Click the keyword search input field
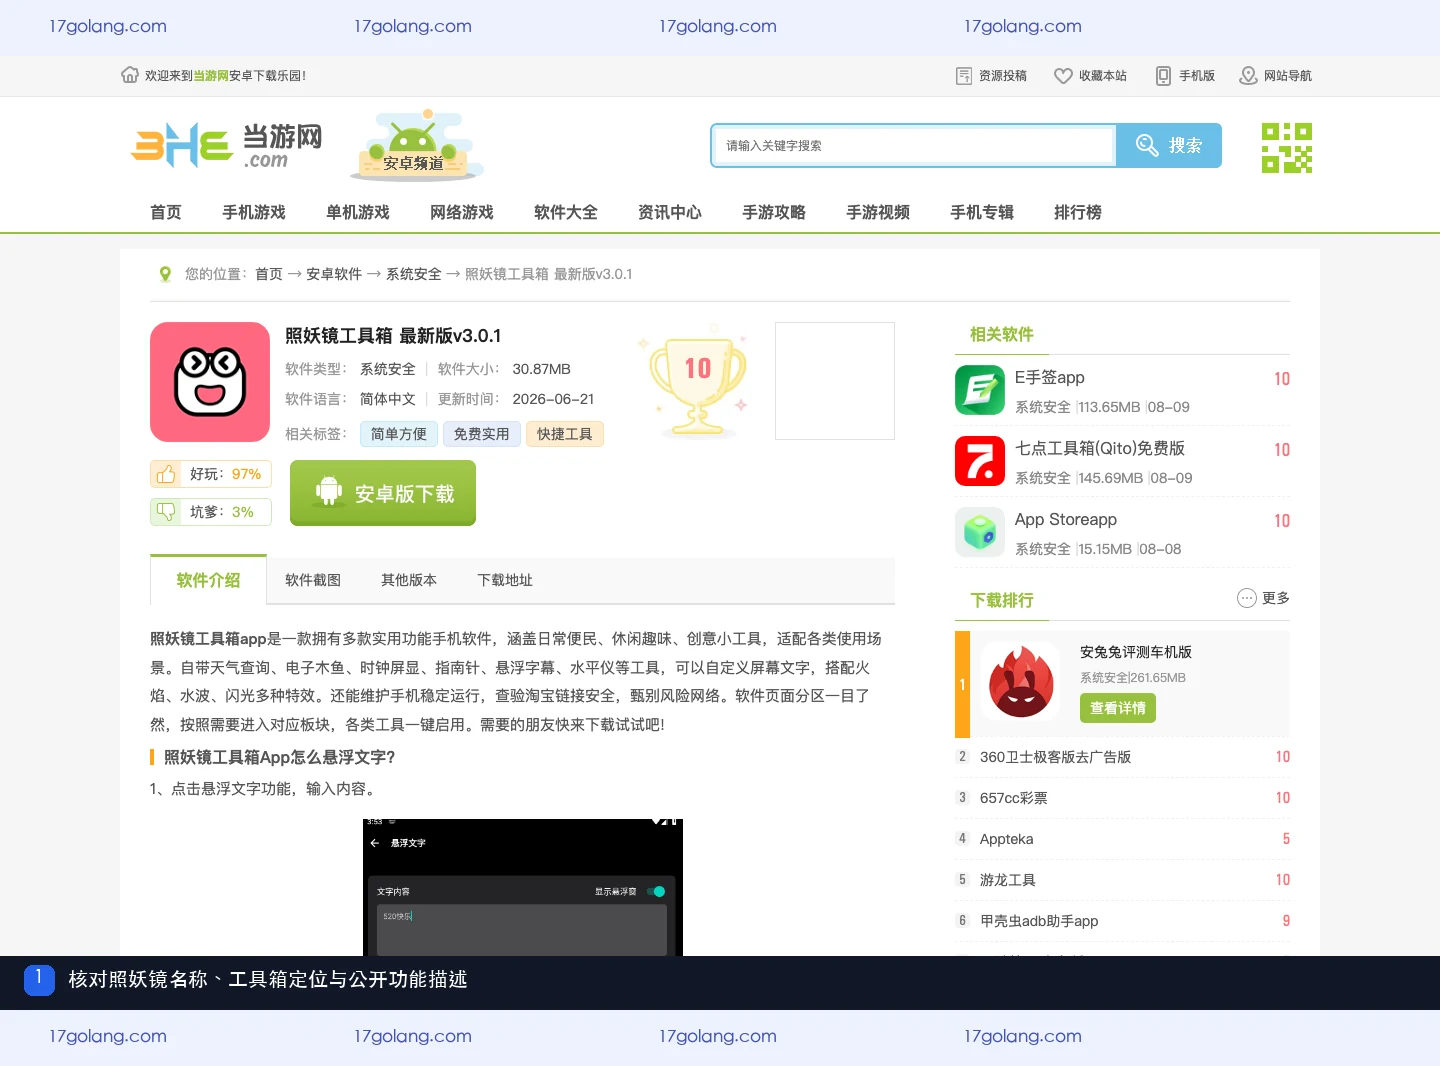Screen dimensions: 1440x1066 (914, 145)
